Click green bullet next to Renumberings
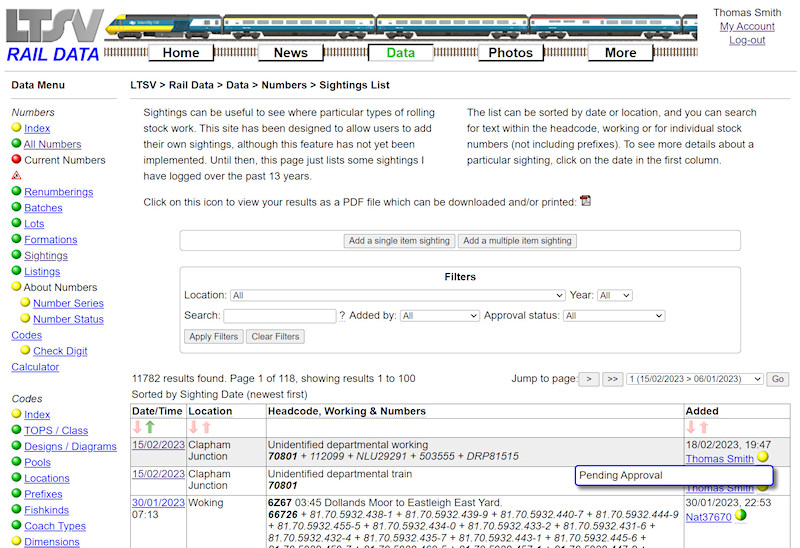The image size is (800, 548). 16,191
